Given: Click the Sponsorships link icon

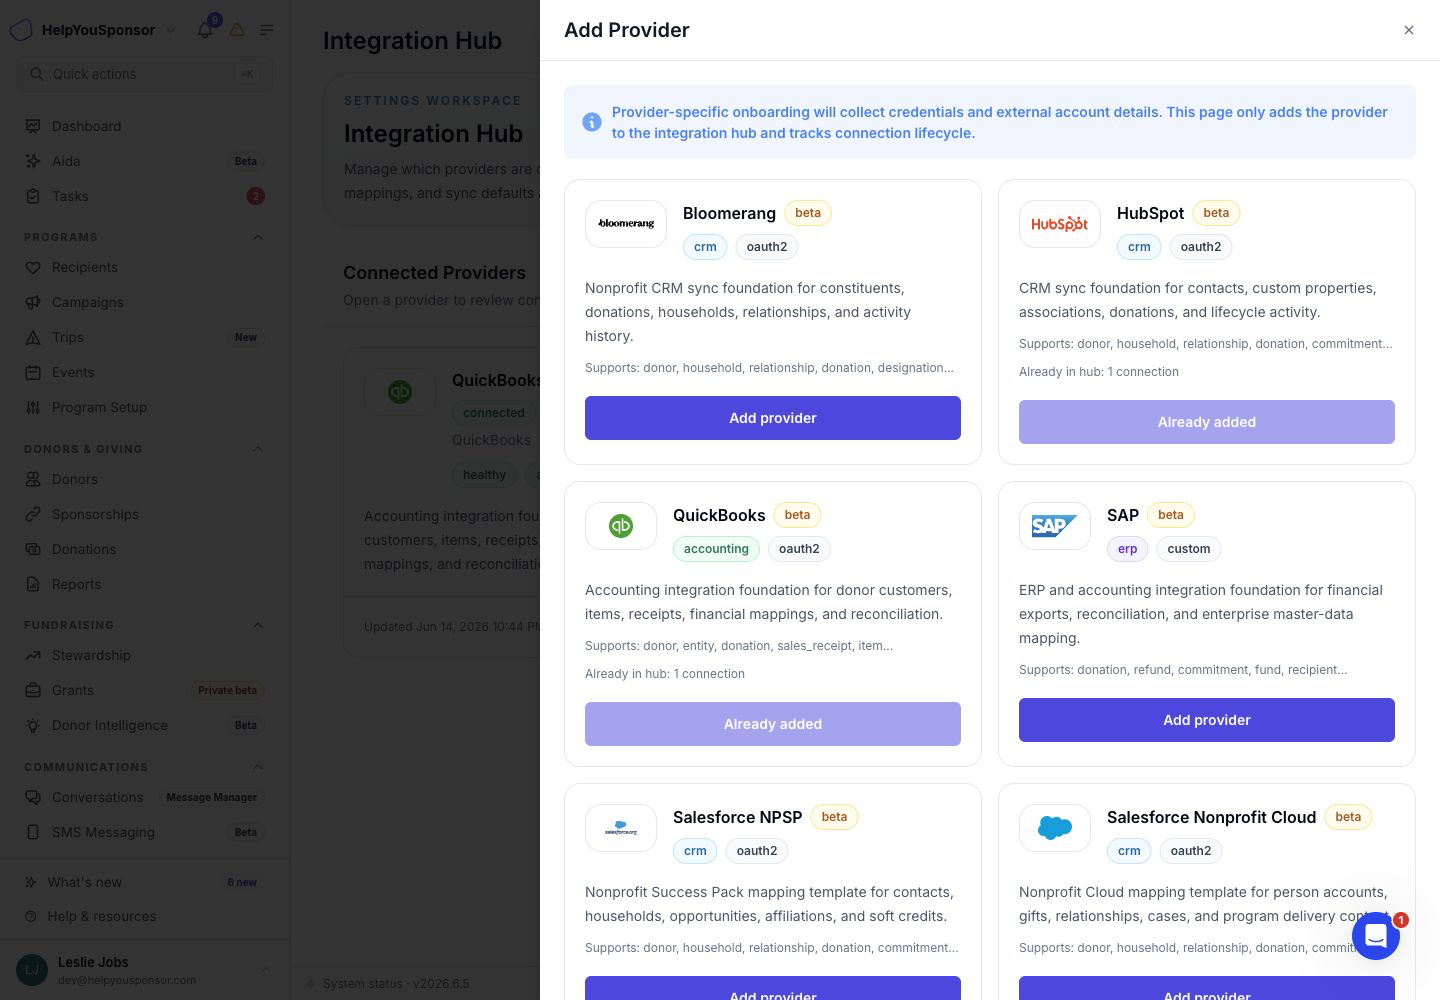Looking at the screenshot, I should click(x=33, y=514).
